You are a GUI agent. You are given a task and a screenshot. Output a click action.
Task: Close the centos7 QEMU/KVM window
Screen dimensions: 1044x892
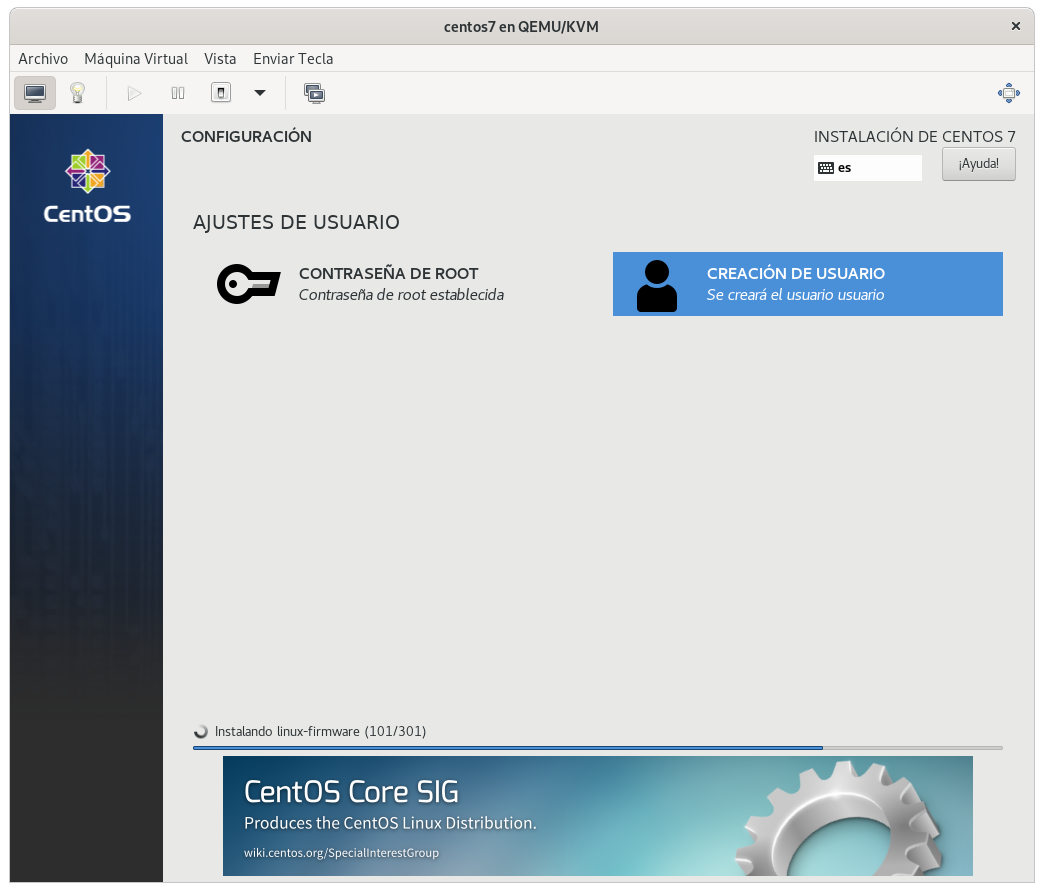(1016, 27)
